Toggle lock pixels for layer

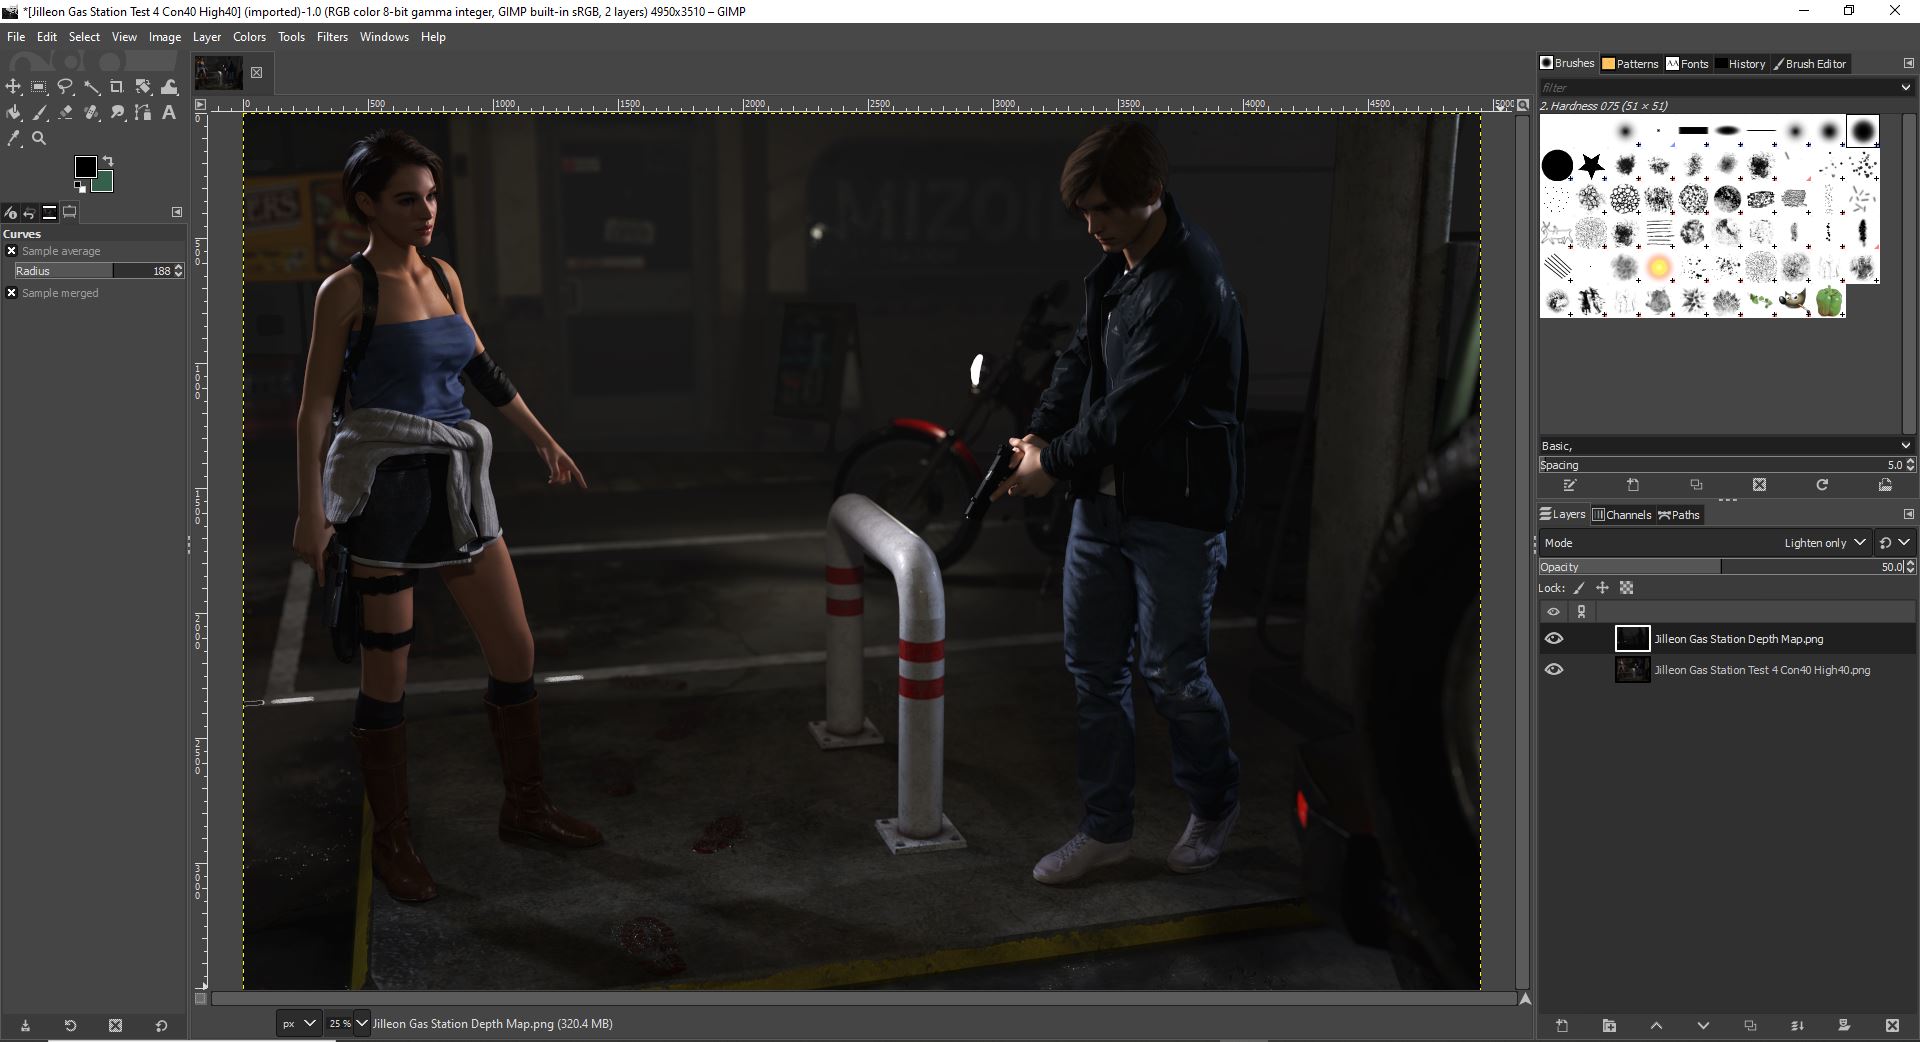[1579, 588]
